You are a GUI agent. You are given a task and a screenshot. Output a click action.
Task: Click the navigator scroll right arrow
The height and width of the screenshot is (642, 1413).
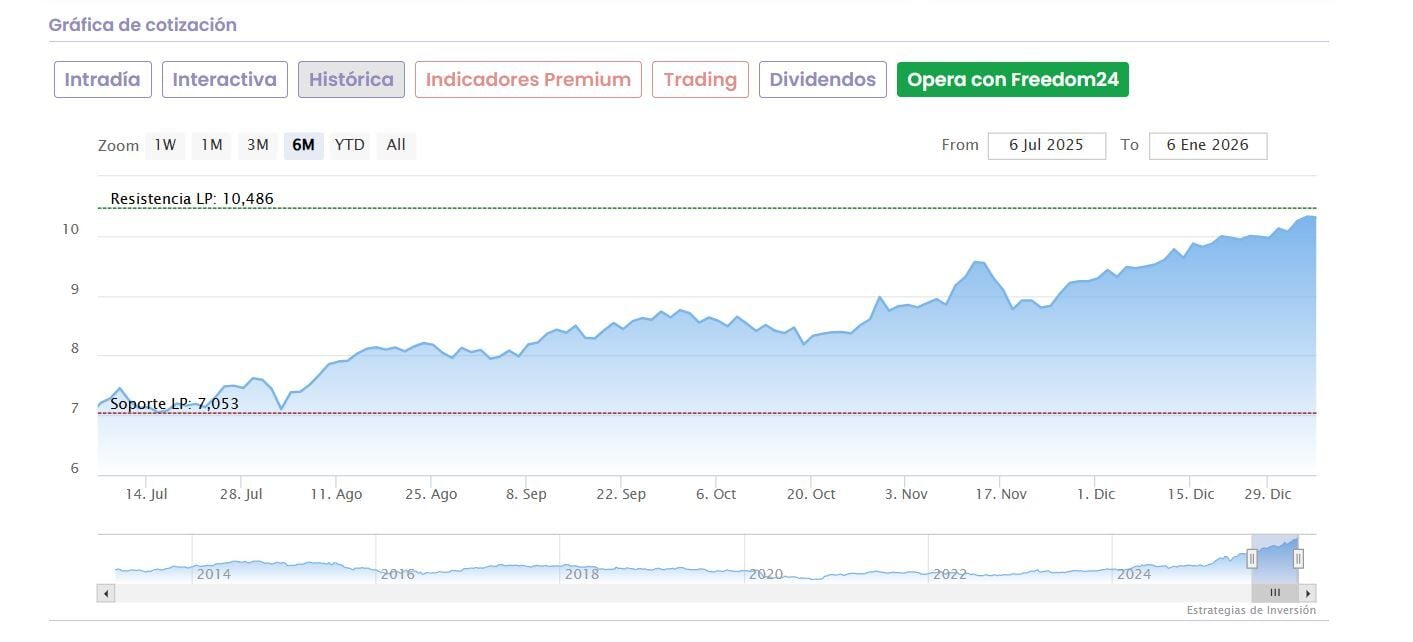pos(1307,593)
